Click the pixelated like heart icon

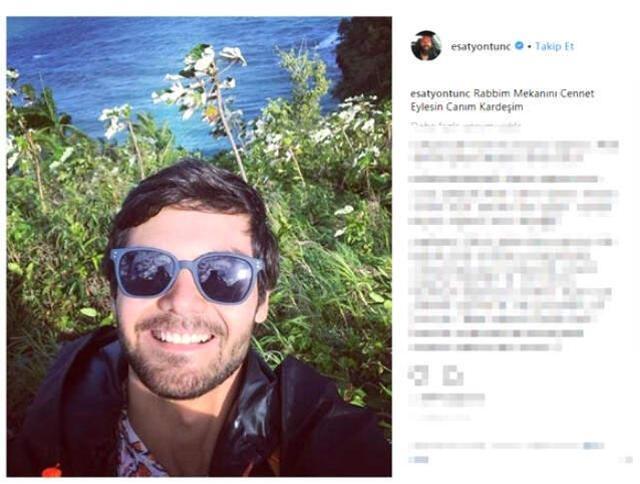419,375
